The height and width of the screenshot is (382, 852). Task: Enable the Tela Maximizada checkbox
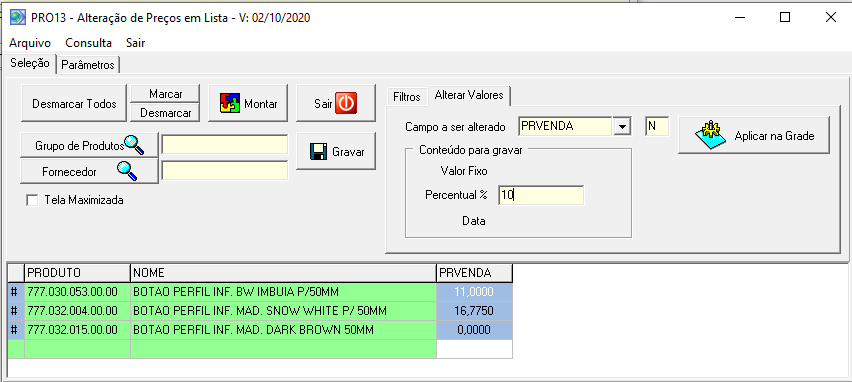pyautogui.click(x=33, y=201)
